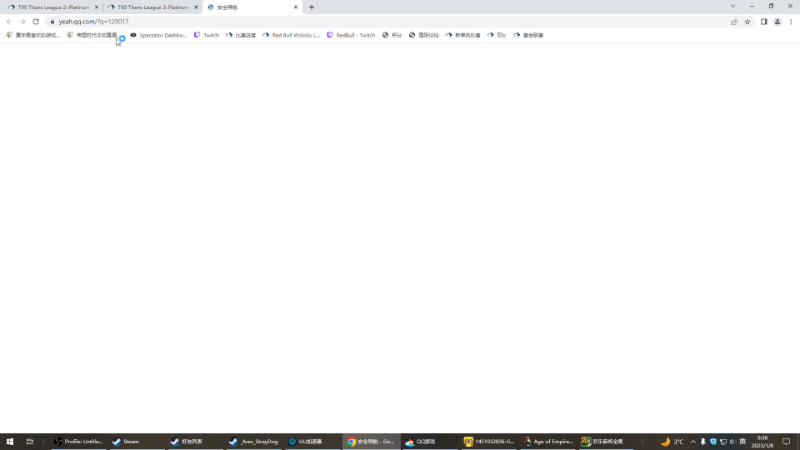Screen dimensions: 800x450
Task: Open the Windows notification center
Action: [786, 441]
